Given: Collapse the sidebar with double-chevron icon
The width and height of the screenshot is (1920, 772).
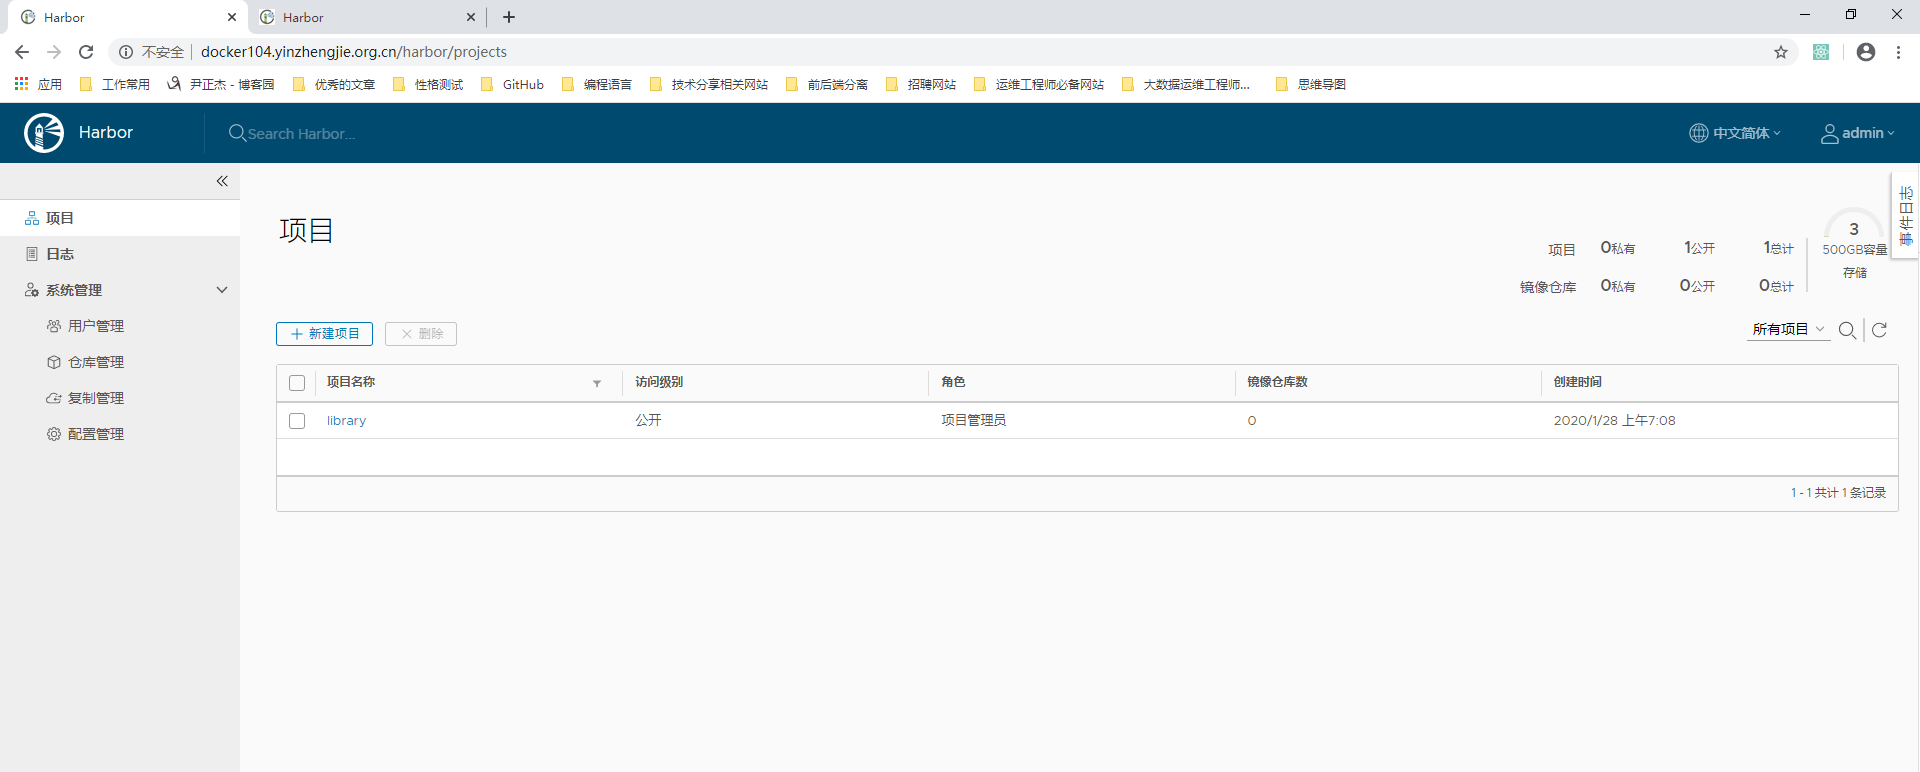Looking at the screenshot, I should (222, 181).
